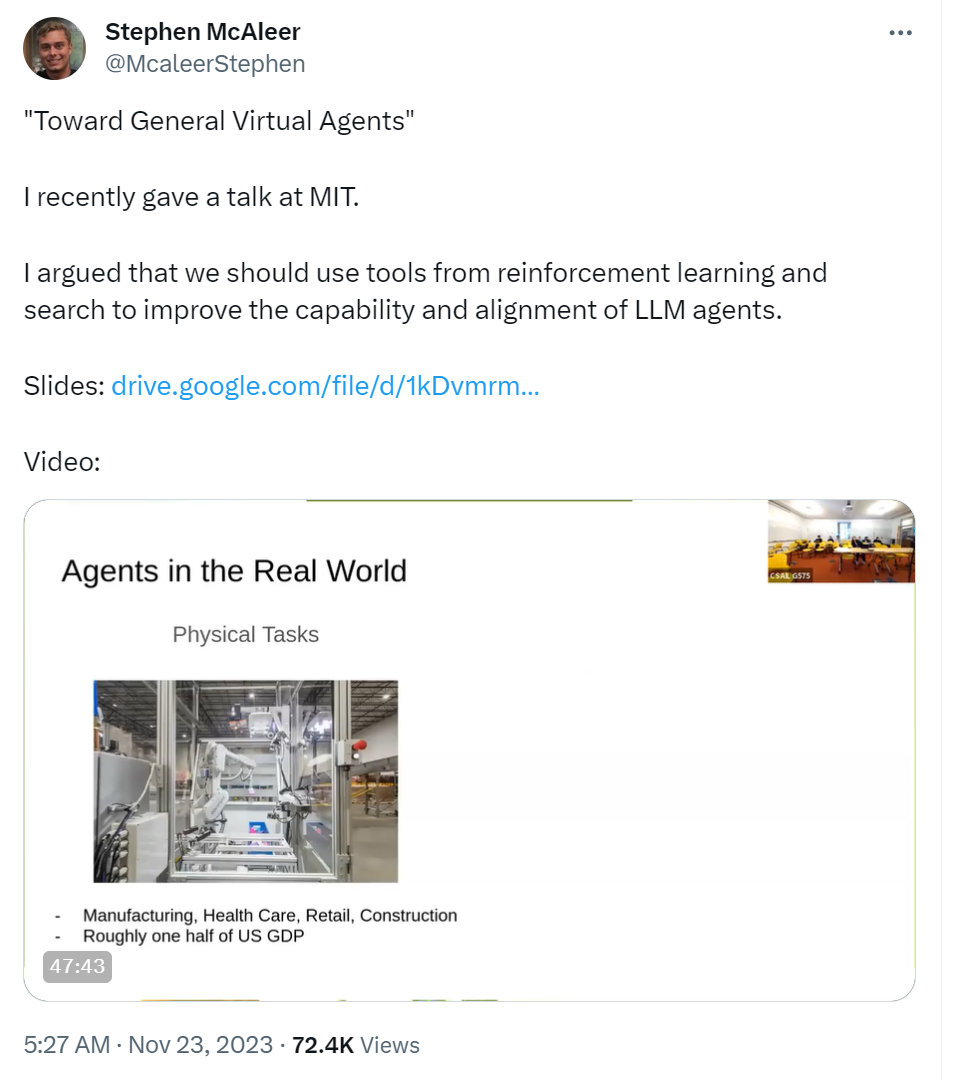Open the three-dot more options menu
This screenshot has width=957, height=1080.
tap(900, 33)
